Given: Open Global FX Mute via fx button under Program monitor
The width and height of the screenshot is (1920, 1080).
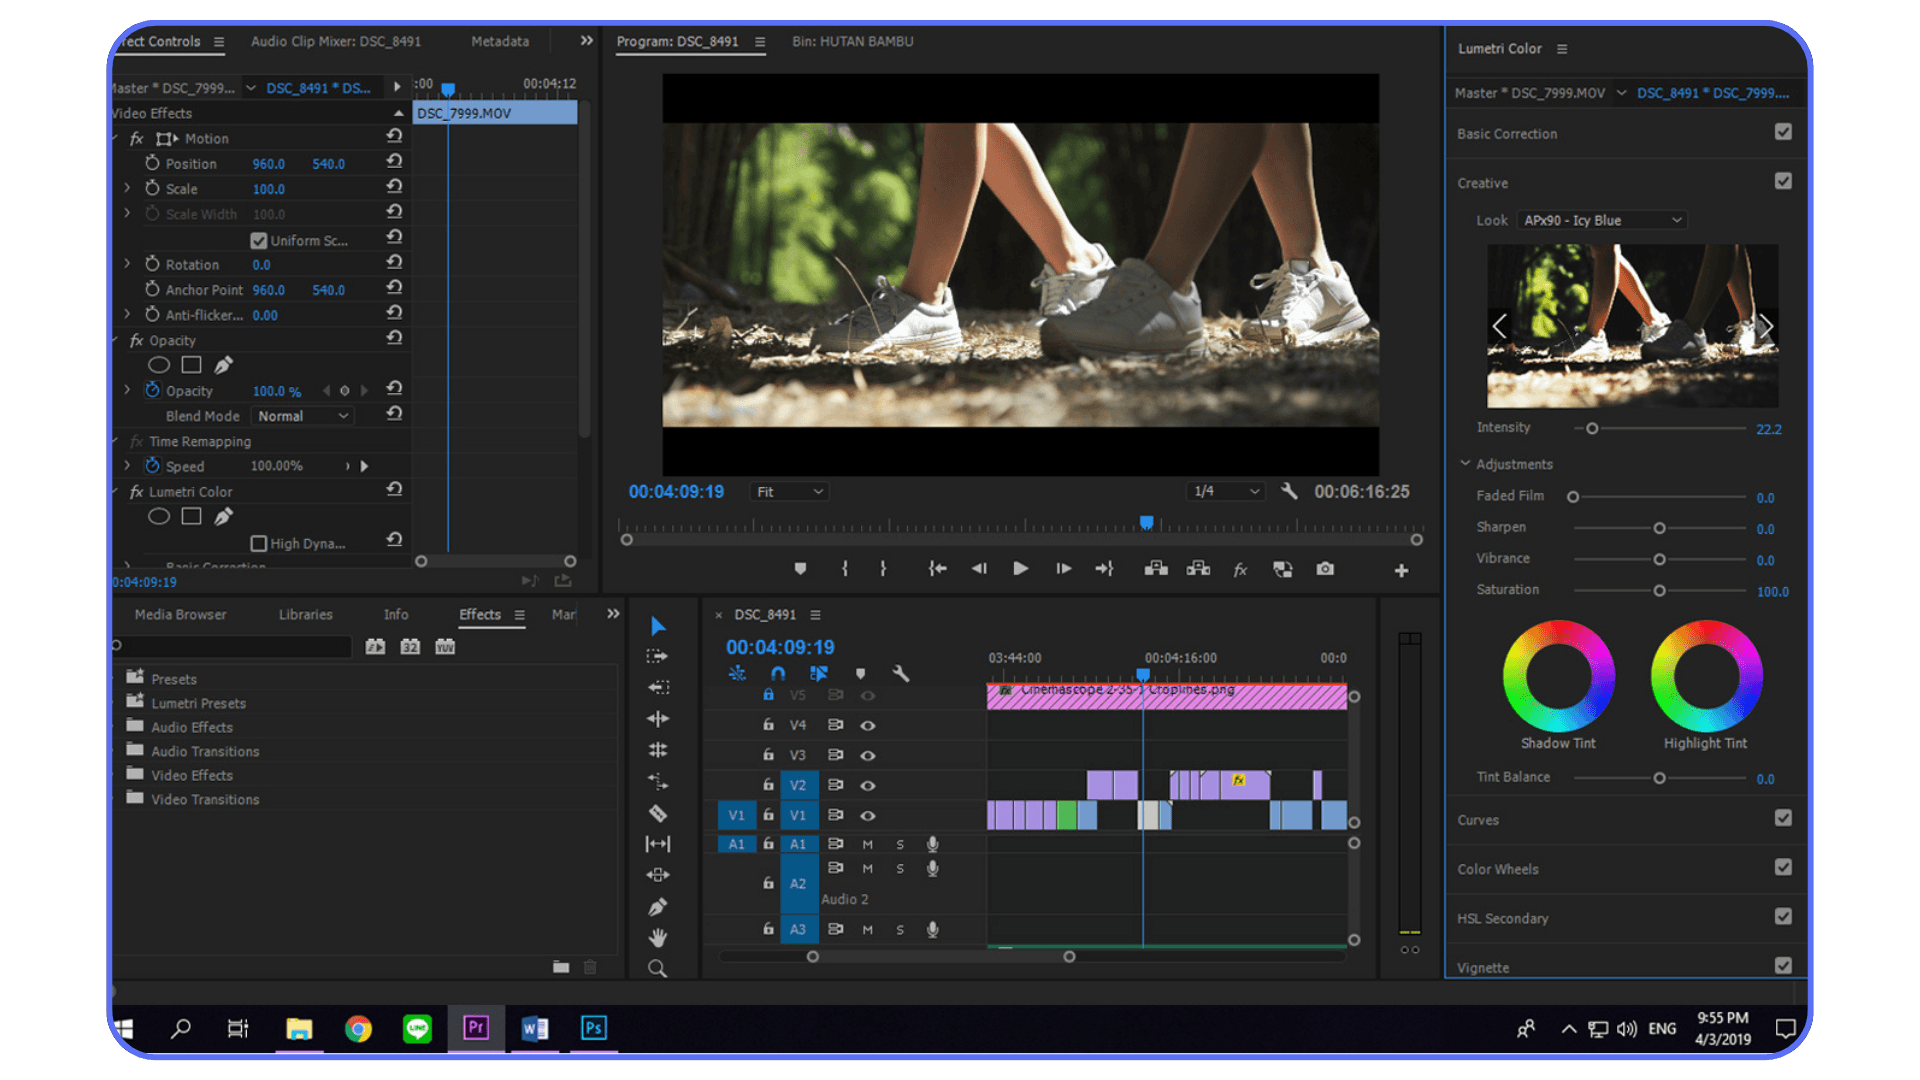Looking at the screenshot, I should coord(1240,568).
